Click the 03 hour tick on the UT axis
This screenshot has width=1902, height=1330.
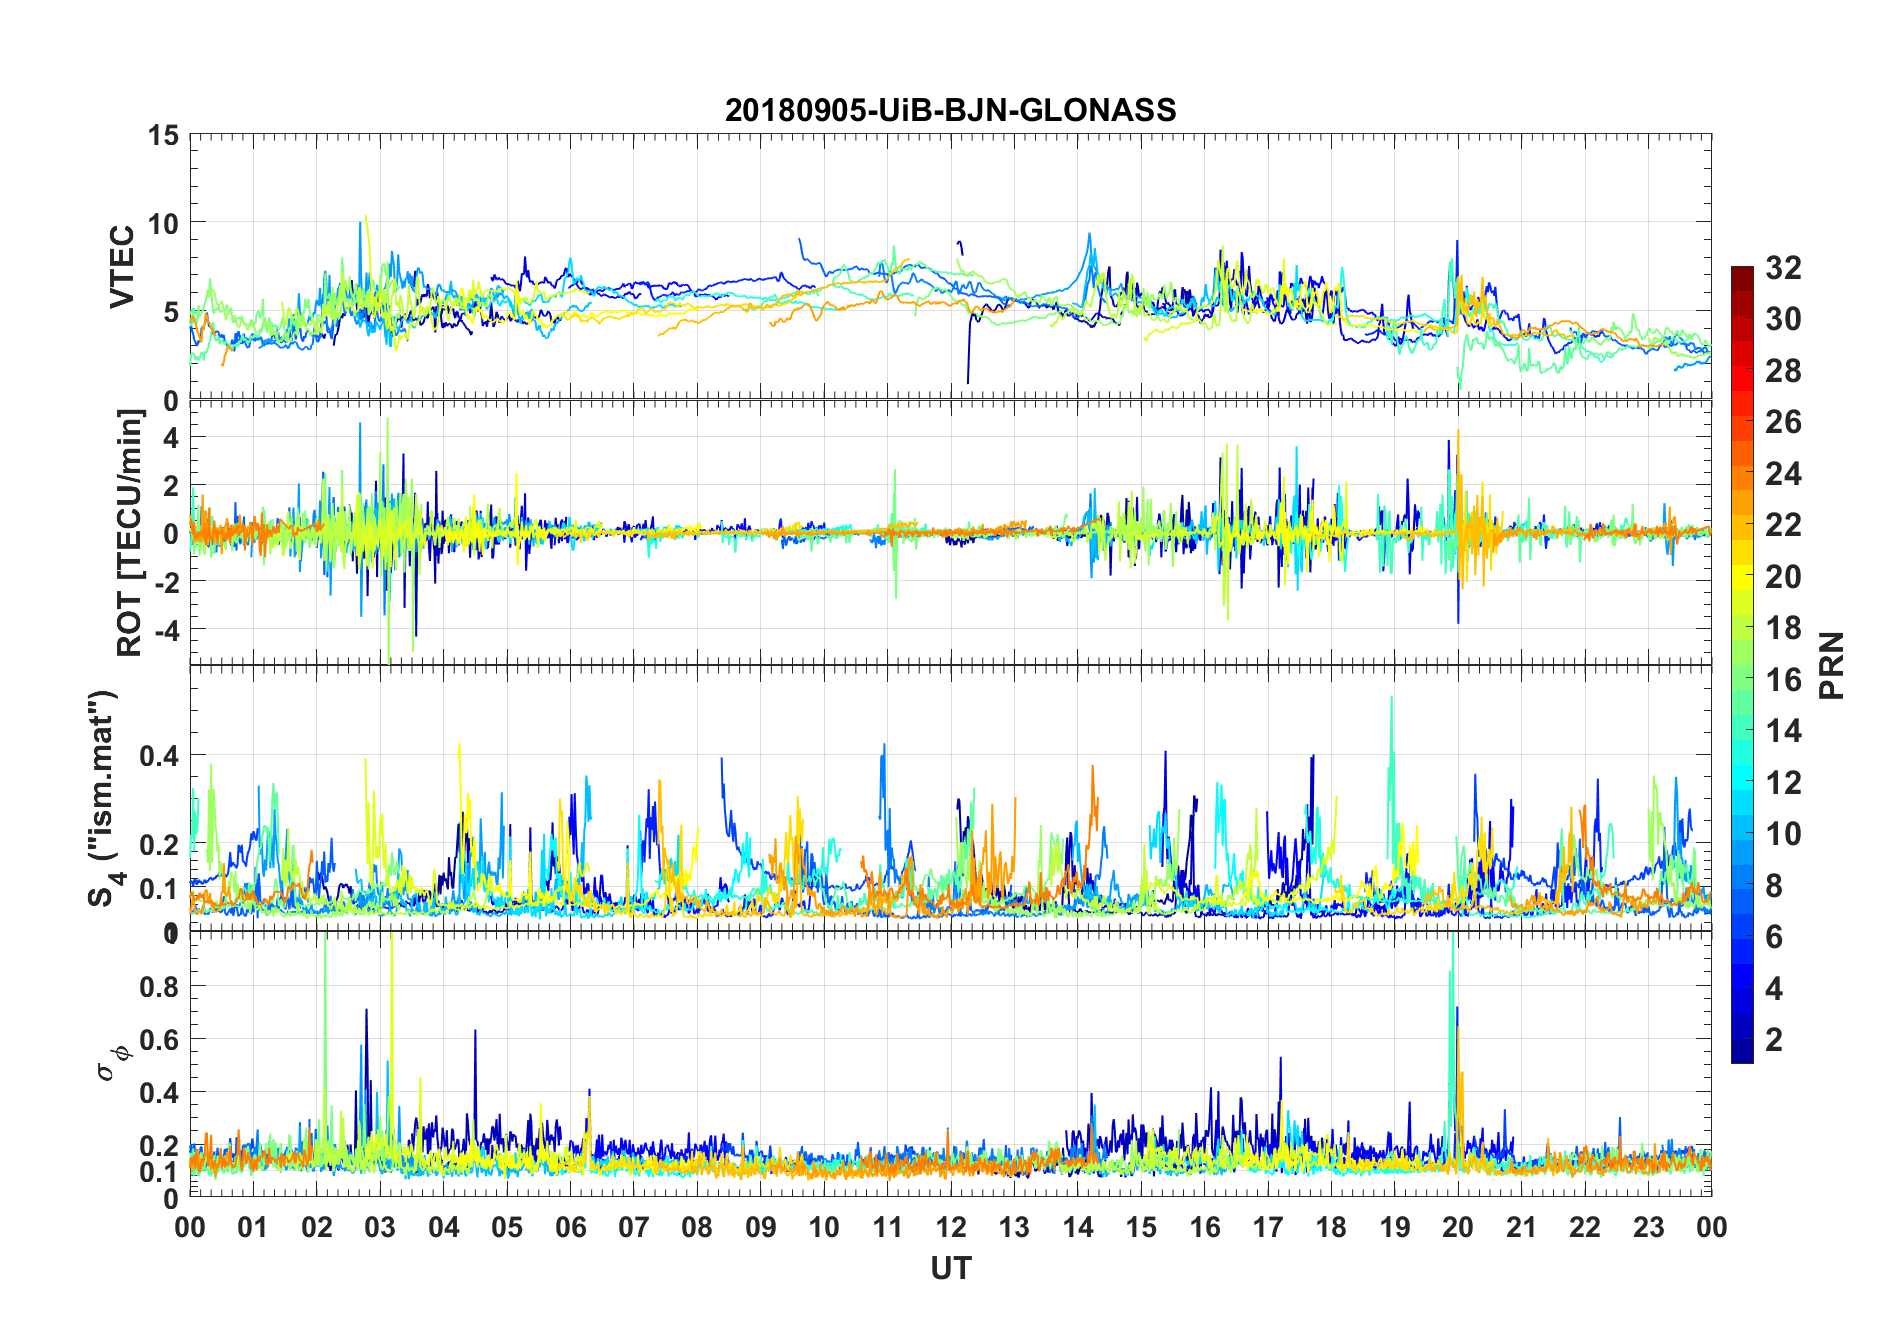[x=380, y=1227]
